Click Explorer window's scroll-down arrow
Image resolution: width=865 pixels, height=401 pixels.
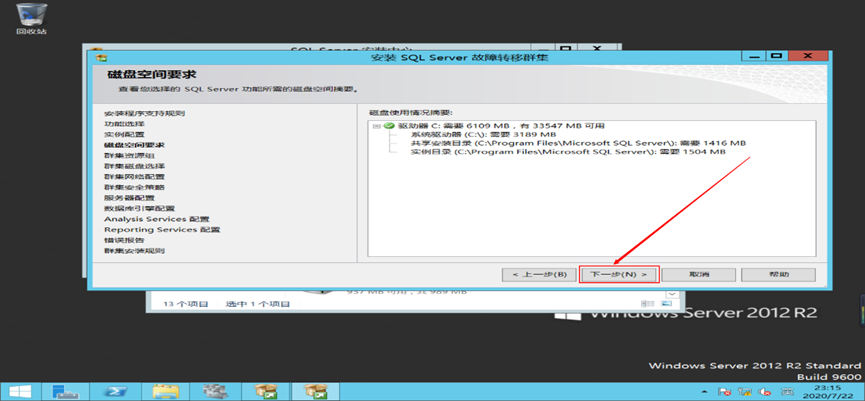coord(672,294)
